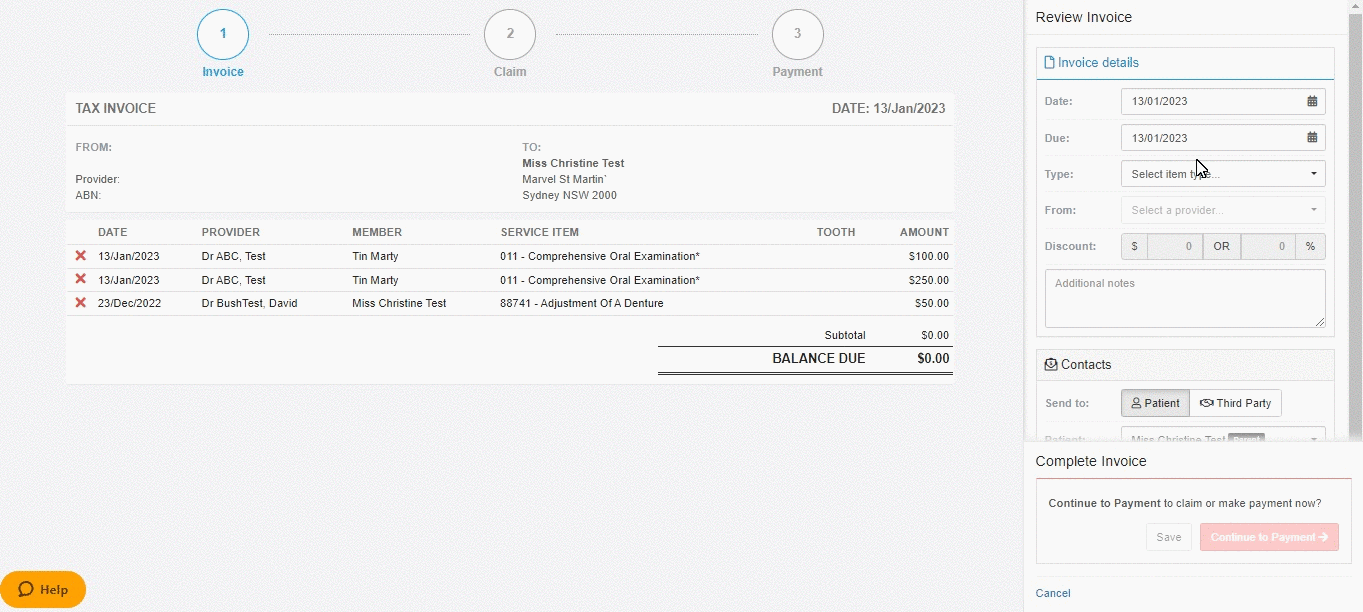The height and width of the screenshot is (612, 1363).
Task: Click the $ discount prefix label
Action: (x=1134, y=246)
